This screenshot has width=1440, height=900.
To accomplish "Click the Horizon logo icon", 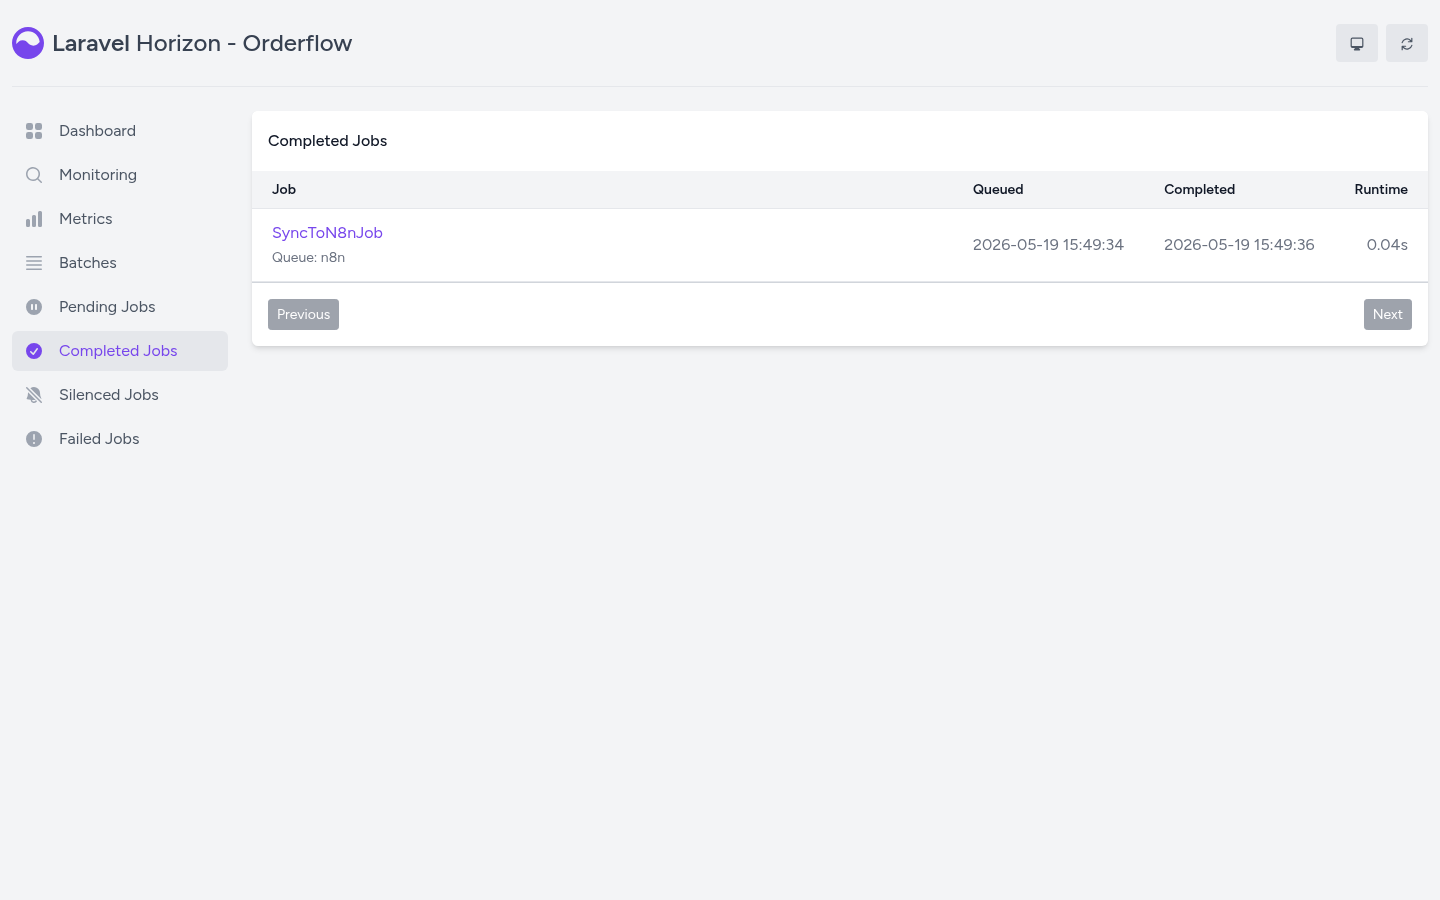I will 28,43.
